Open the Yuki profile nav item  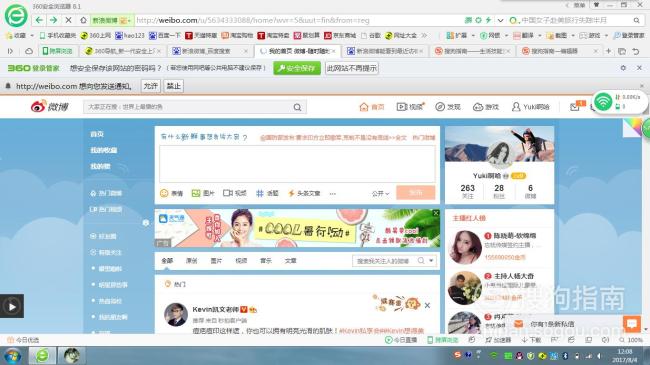point(530,107)
